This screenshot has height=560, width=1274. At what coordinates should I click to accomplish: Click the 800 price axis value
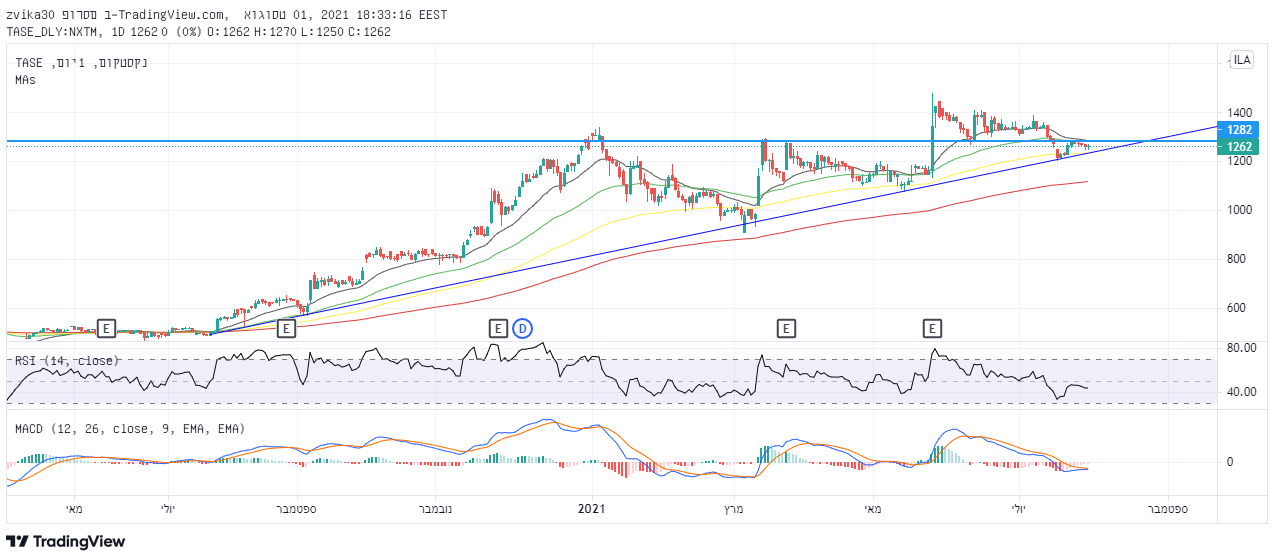pyautogui.click(x=1239, y=259)
